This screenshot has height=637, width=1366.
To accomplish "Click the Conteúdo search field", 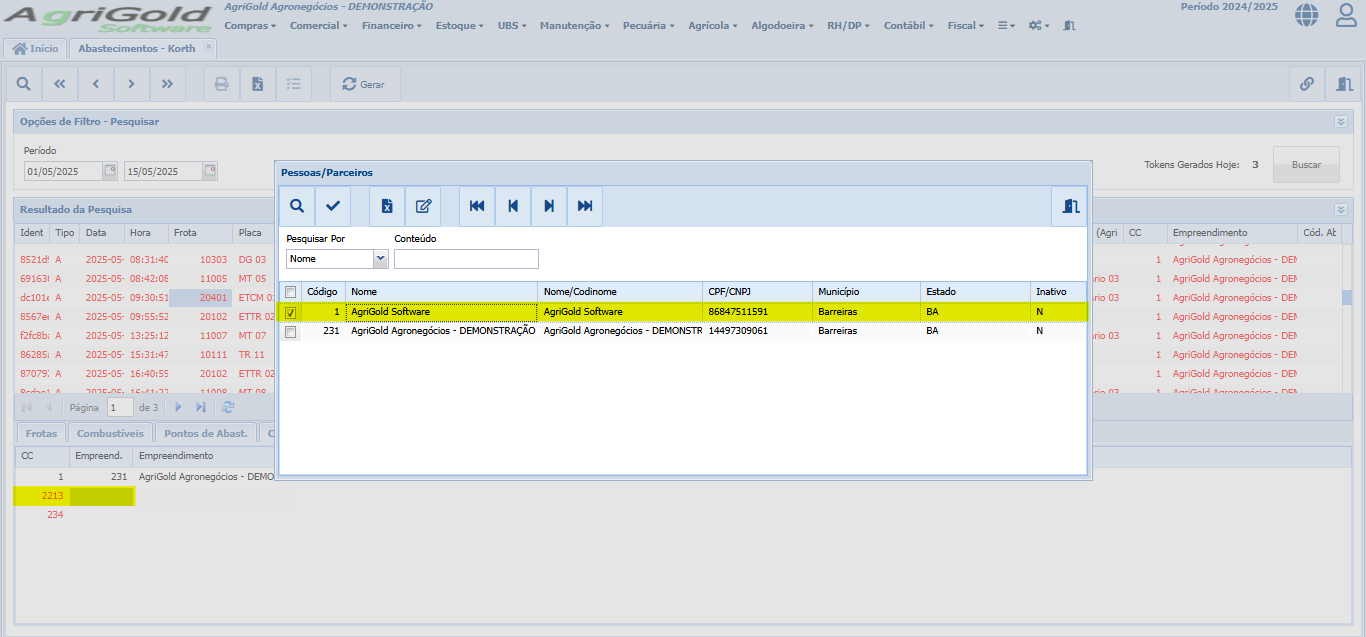I will (466, 259).
